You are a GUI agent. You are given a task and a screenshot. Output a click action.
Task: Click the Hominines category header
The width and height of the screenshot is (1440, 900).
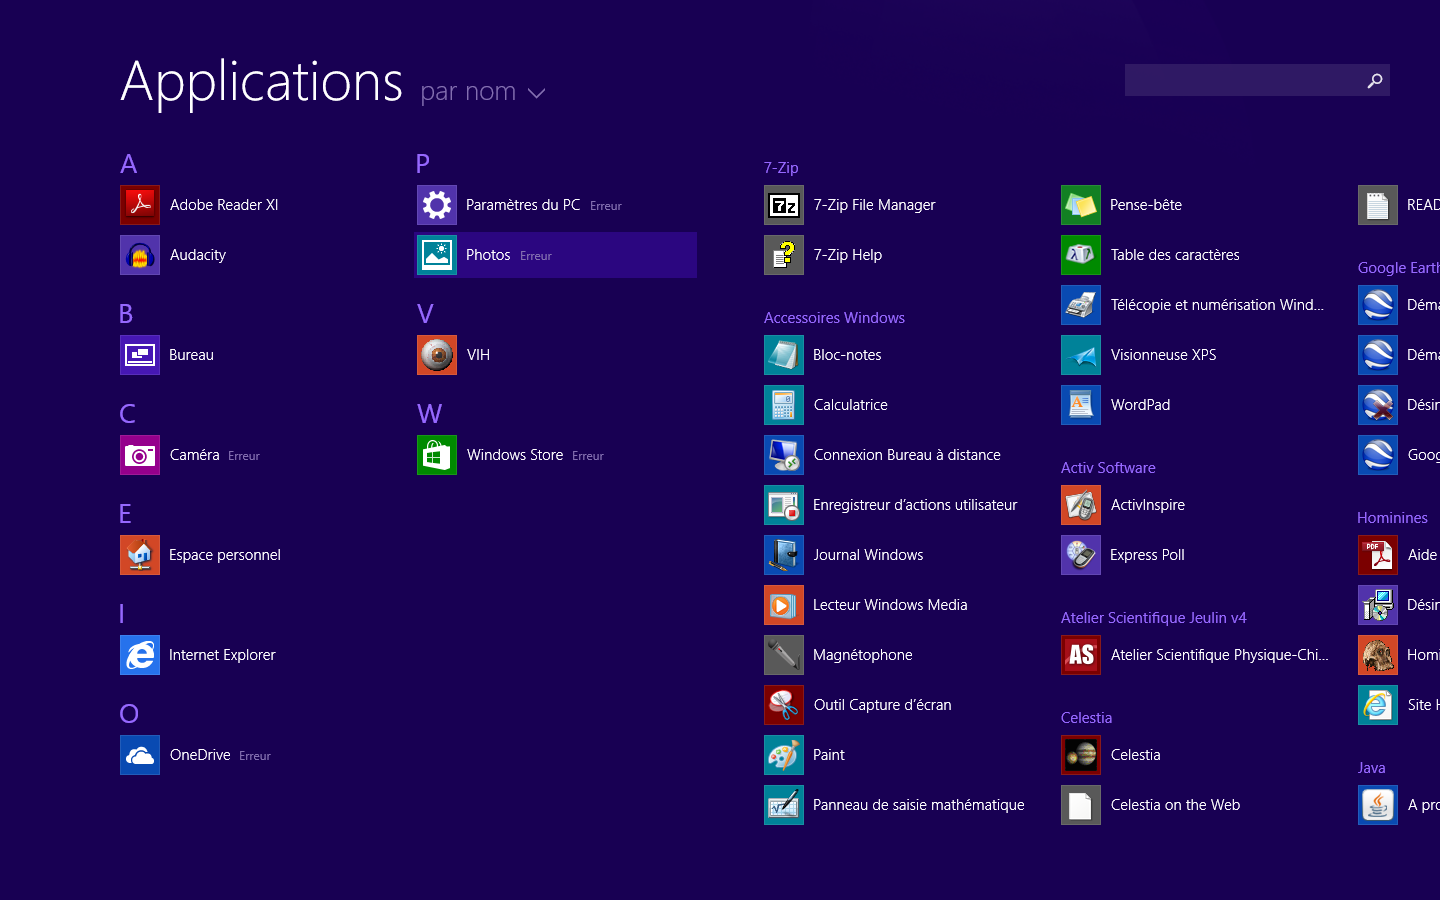(x=1392, y=518)
